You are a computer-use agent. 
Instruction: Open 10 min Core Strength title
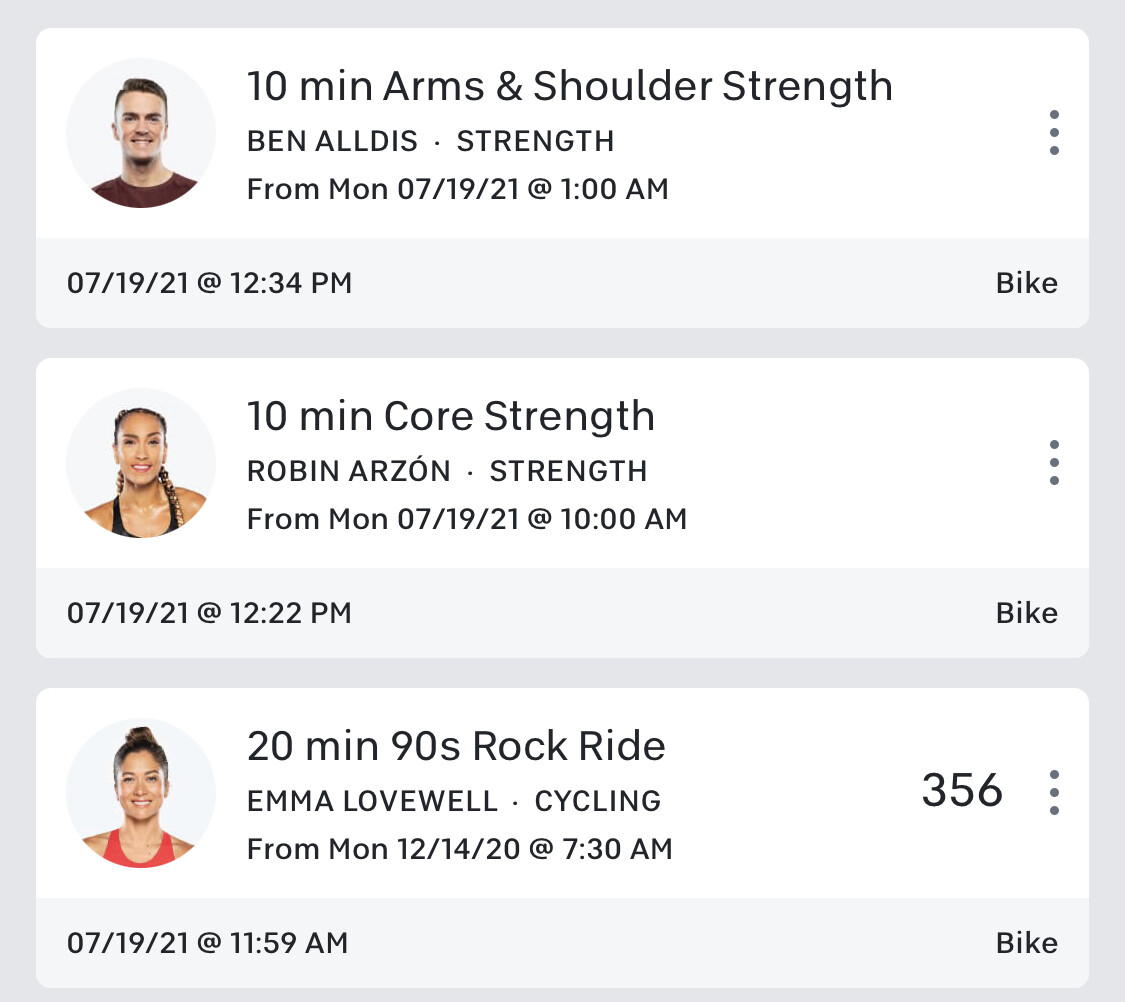pos(451,417)
